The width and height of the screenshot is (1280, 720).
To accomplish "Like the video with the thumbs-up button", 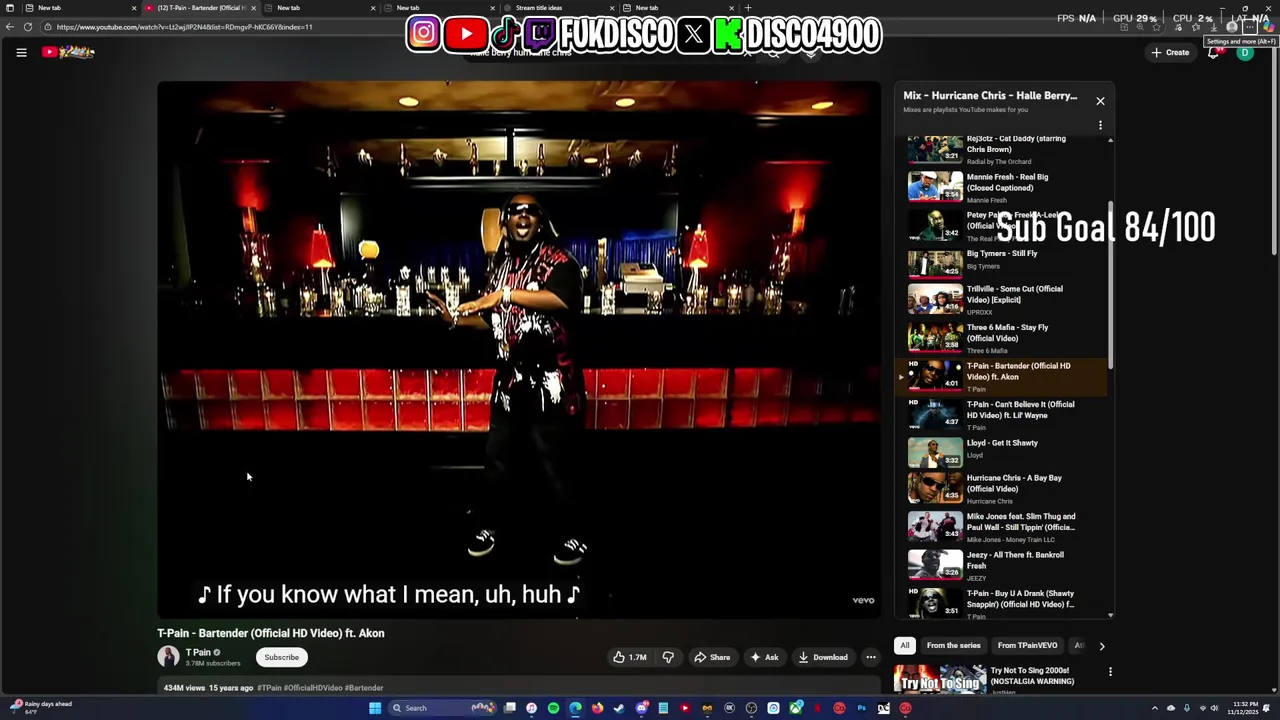I will (630, 657).
